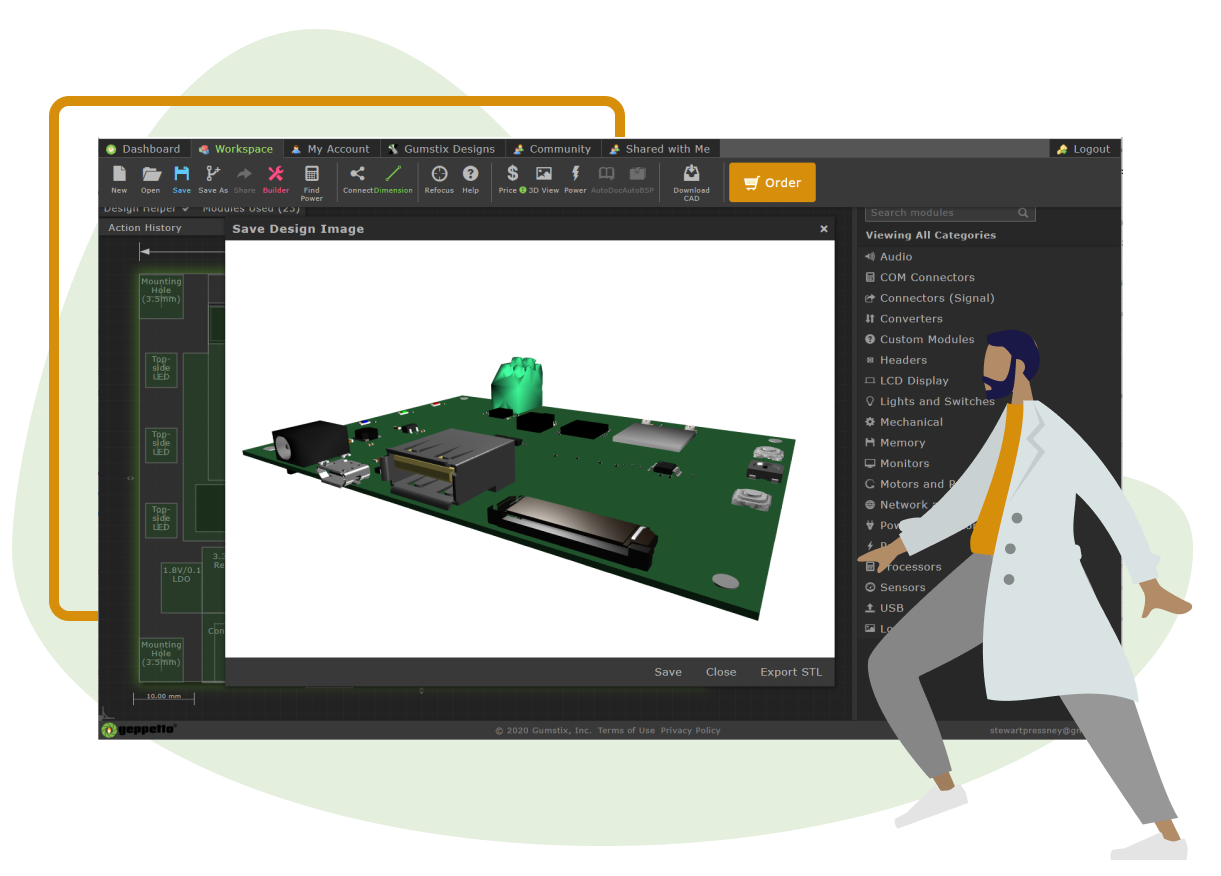Click the Refocus crosshair icon
Viewport: 1221px width, 876px height.
439,174
